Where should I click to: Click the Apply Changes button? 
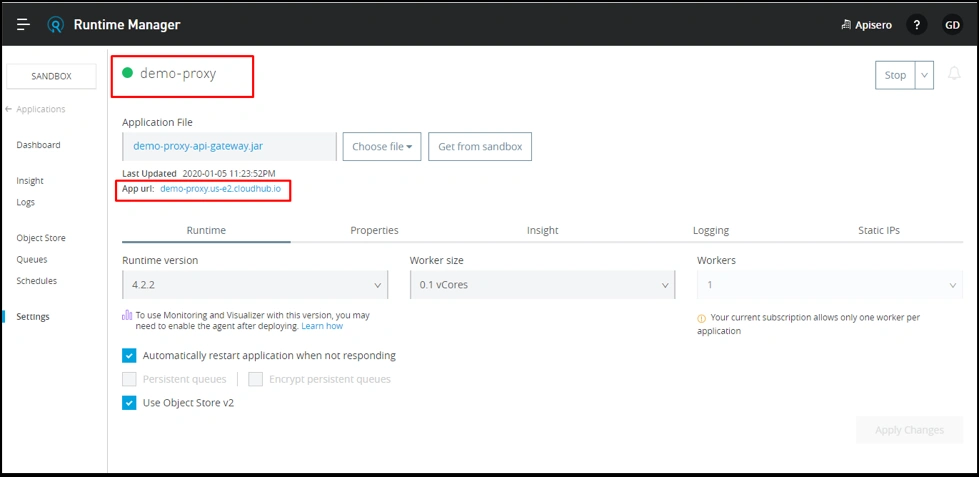909,430
